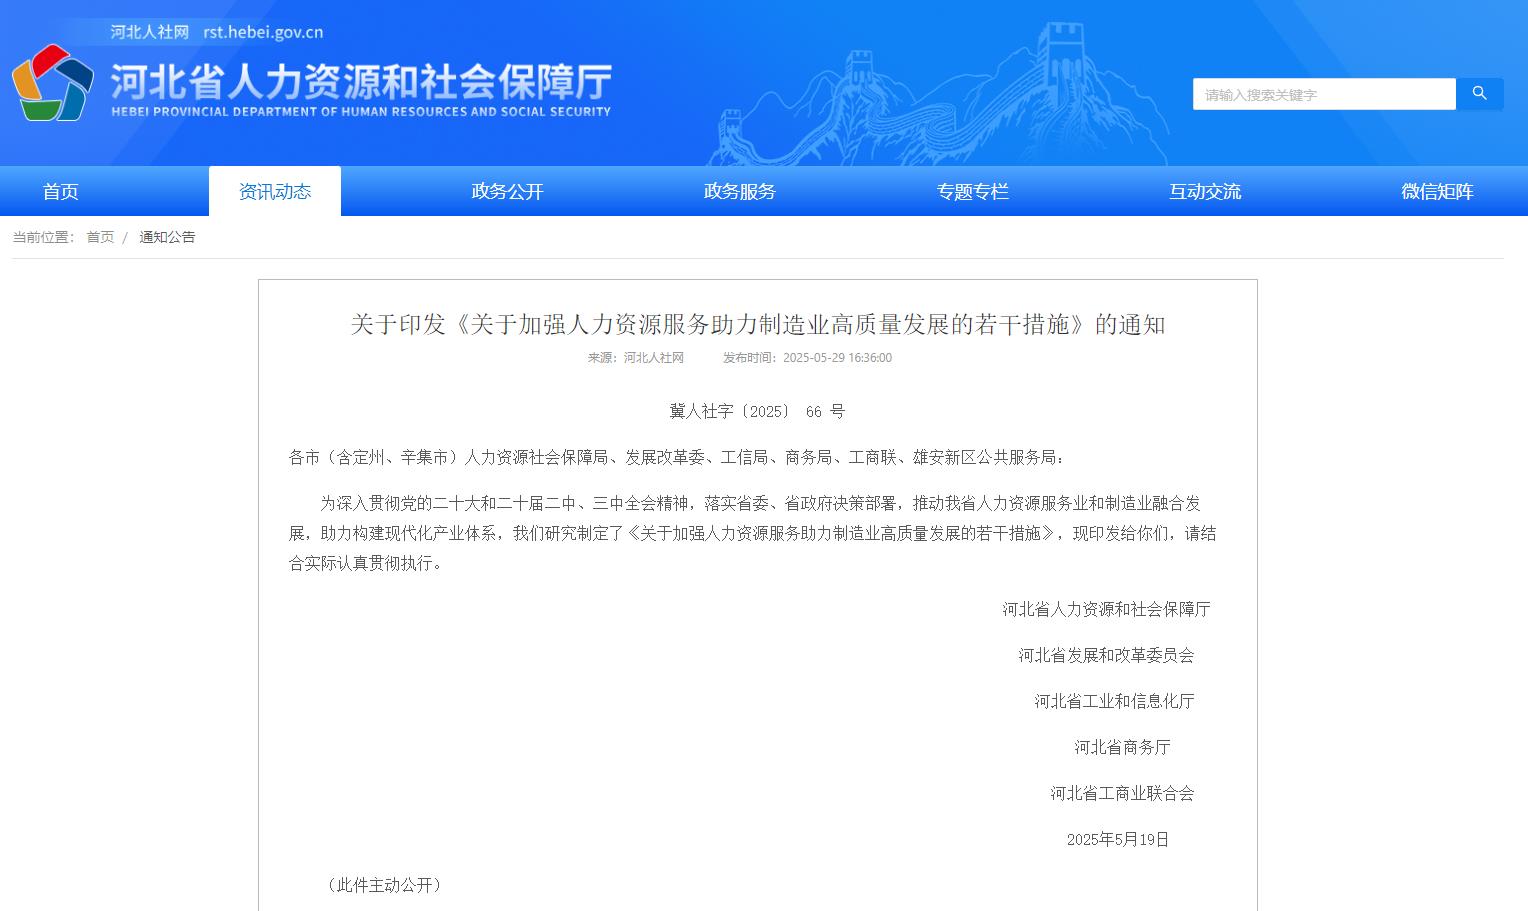Screen dimensions: 1528x911
Task: Open the 政务服务 menu item
Action: 739,191
